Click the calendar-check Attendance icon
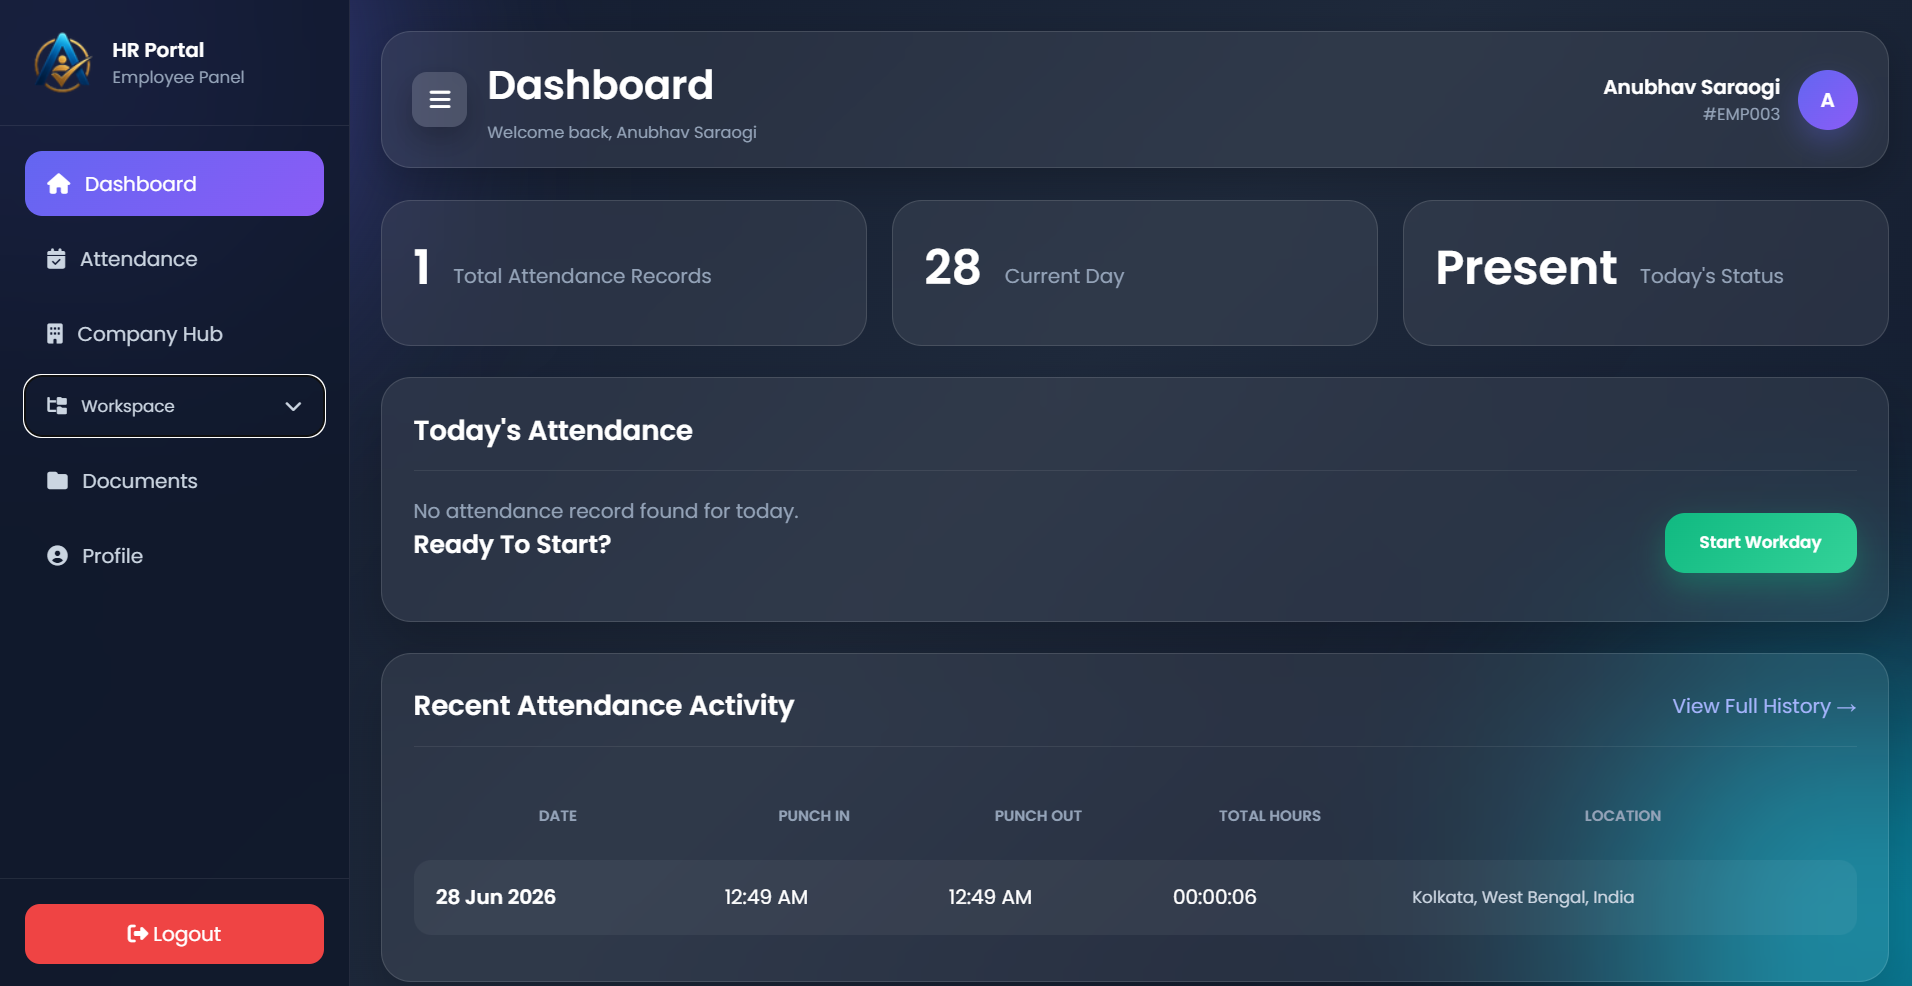 click(56, 259)
